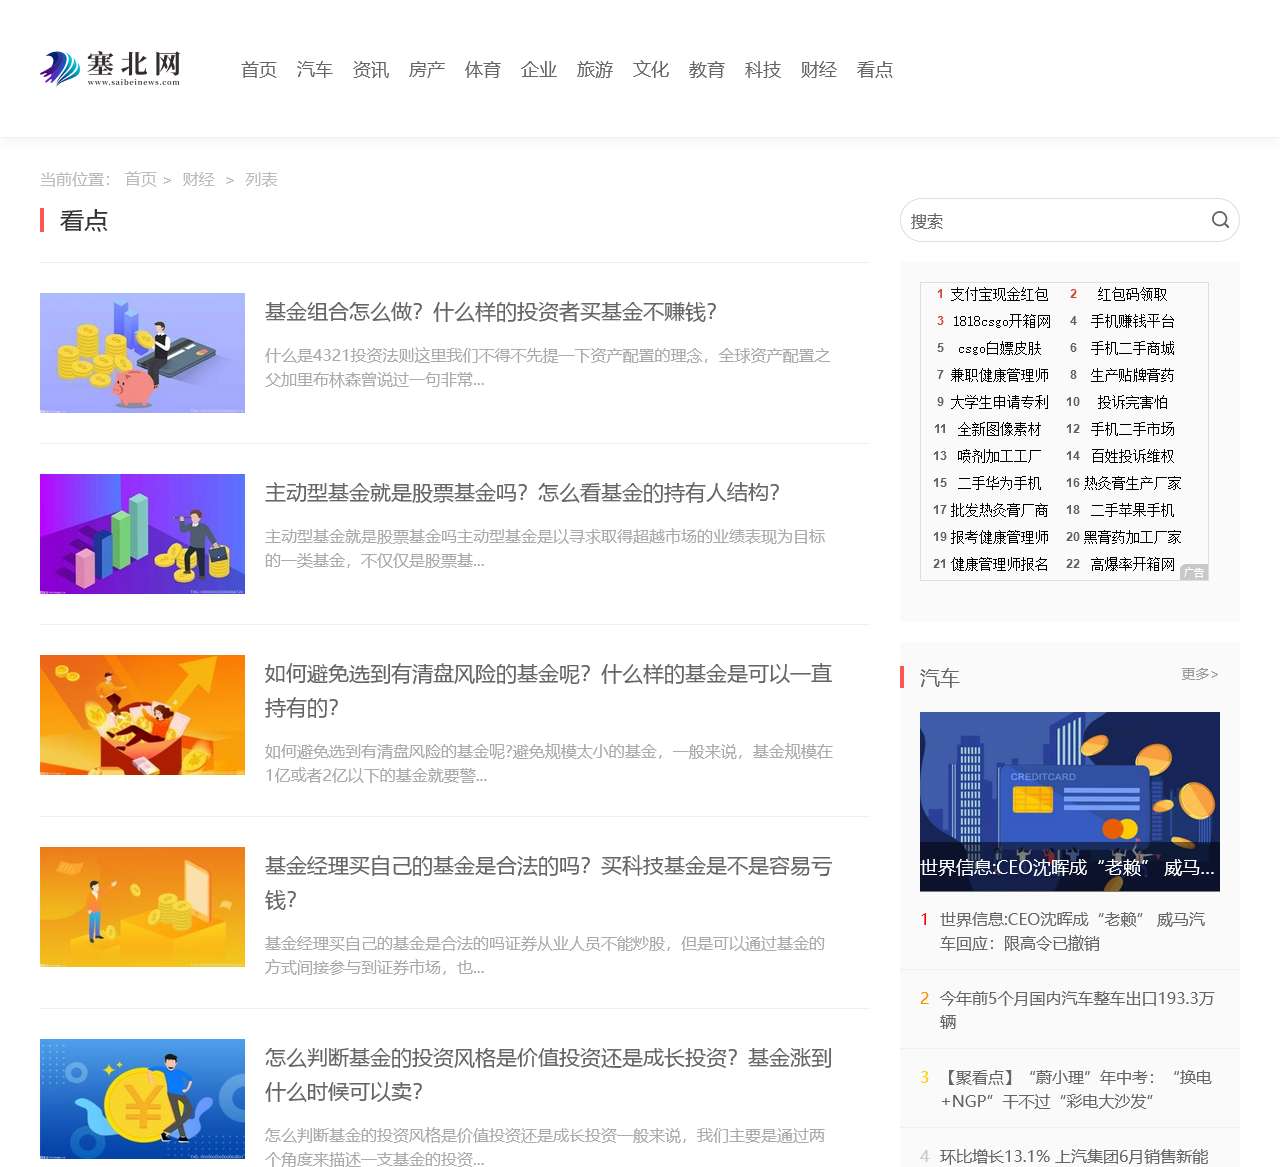Open the 房产 navigation tab
1280x1167 pixels.
tap(426, 70)
